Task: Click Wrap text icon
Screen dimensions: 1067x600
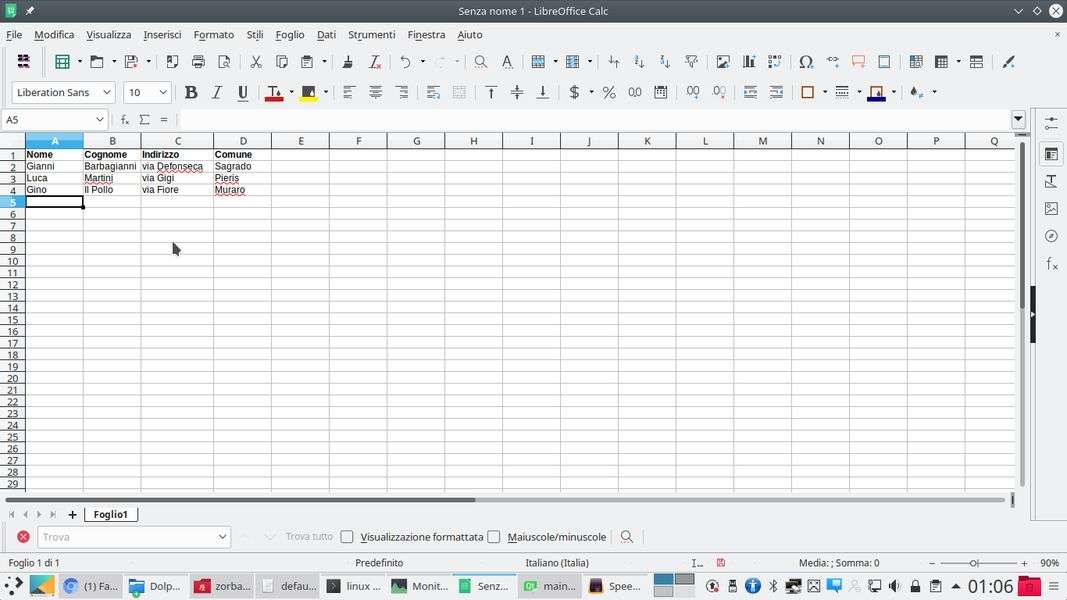Action: [x=433, y=93]
